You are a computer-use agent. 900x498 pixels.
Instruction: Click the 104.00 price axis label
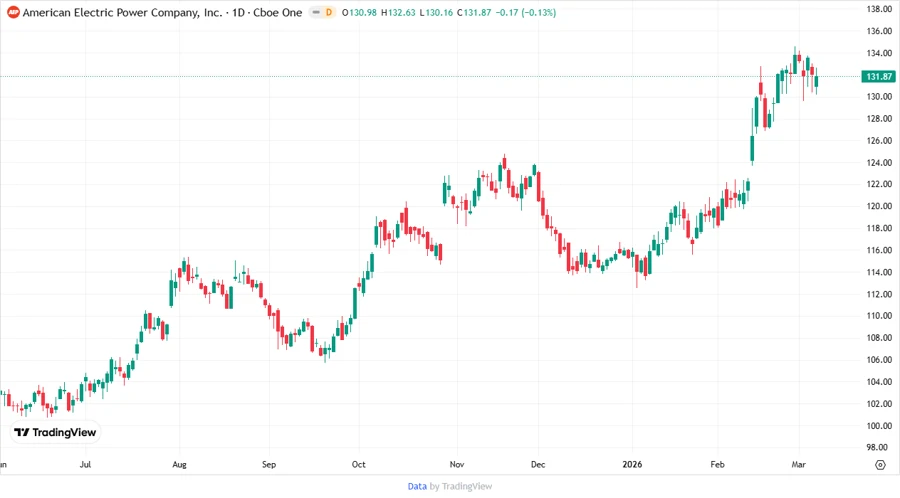pyautogui.click(x=879, y=382)
